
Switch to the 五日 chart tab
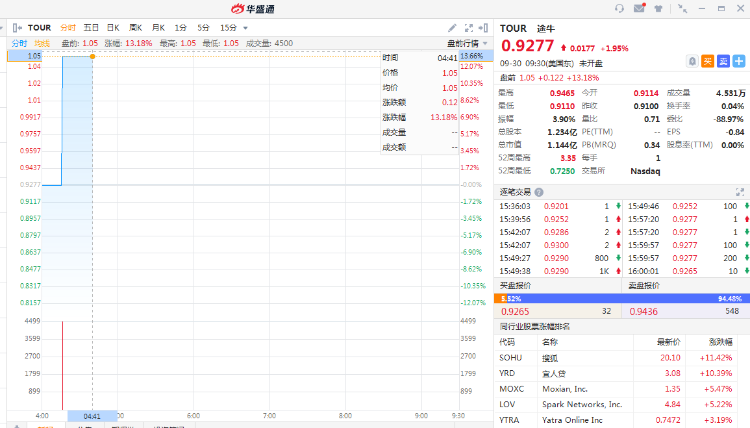click(x=91, y=27)
